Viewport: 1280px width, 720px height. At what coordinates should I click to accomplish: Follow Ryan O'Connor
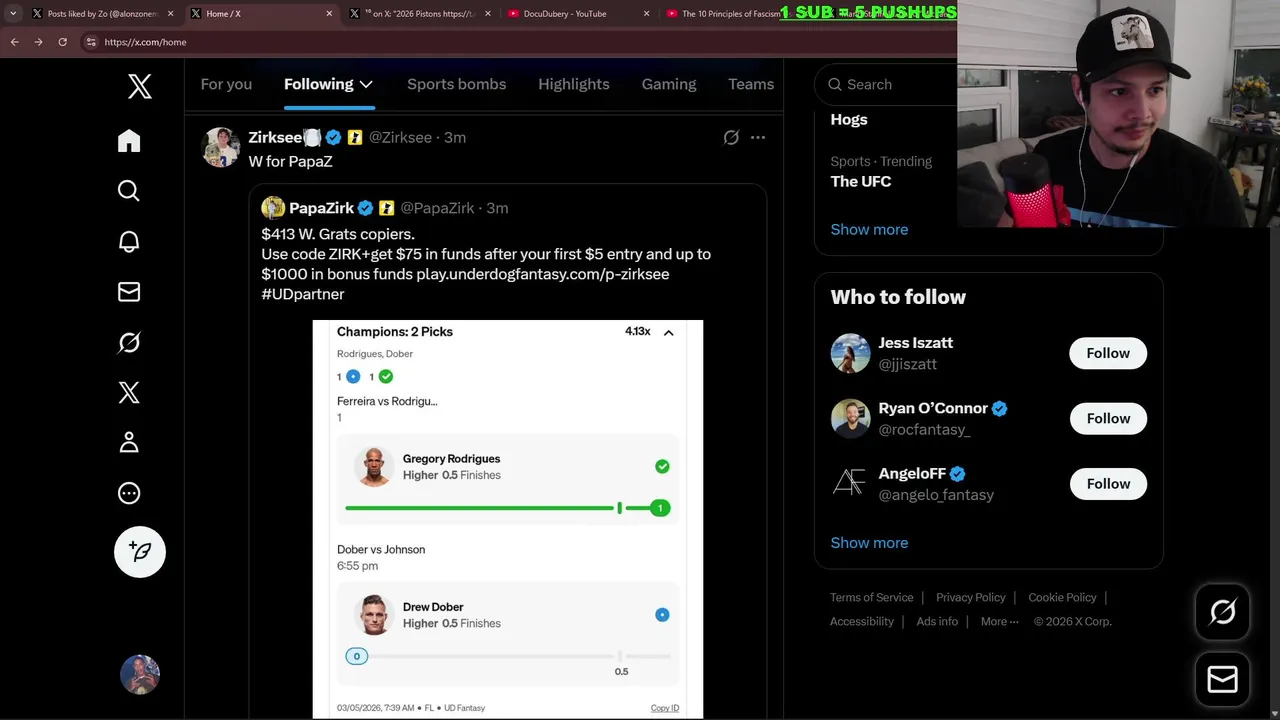(1108, 418)
